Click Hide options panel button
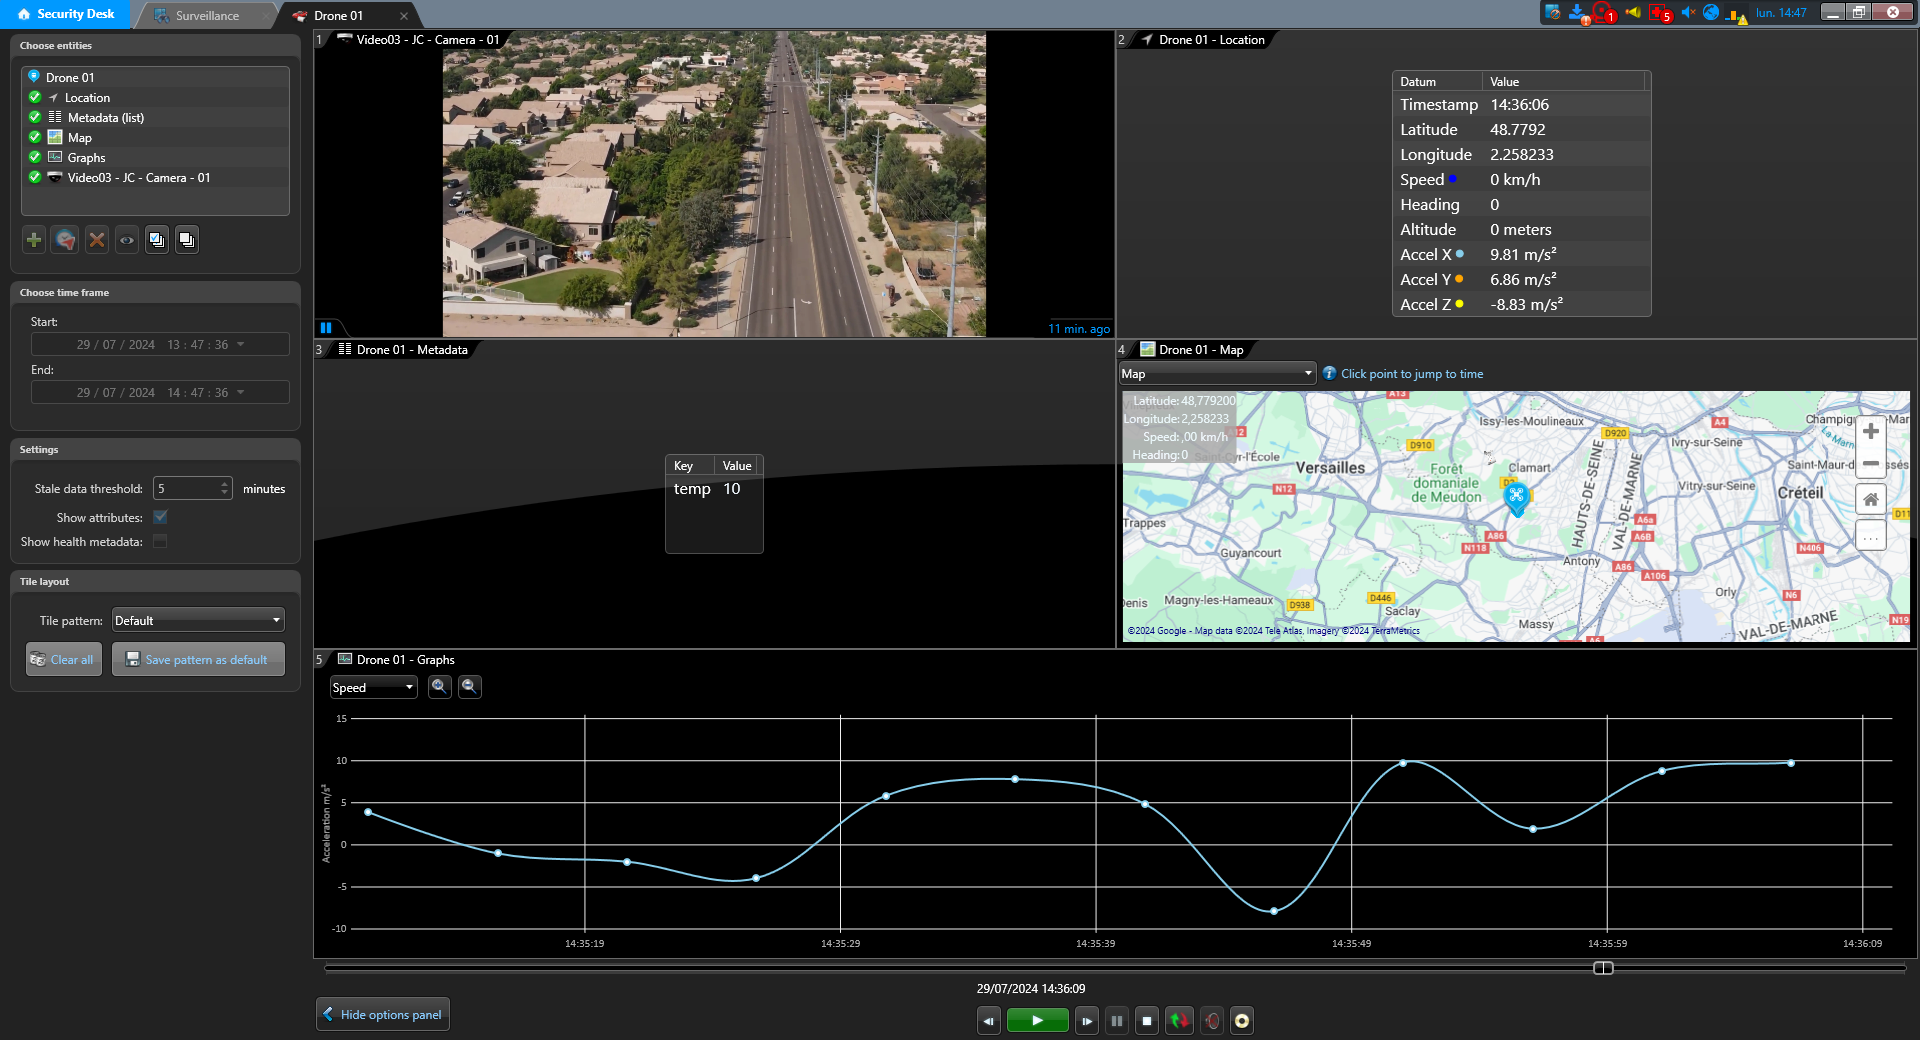The image size is (1920, 1040). click(382, 1015)
